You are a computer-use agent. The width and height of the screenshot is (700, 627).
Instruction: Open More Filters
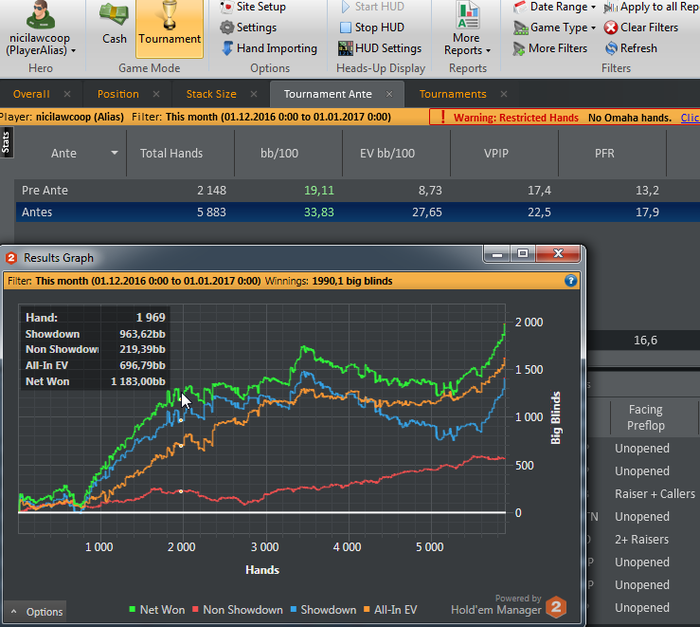point(550,48)
